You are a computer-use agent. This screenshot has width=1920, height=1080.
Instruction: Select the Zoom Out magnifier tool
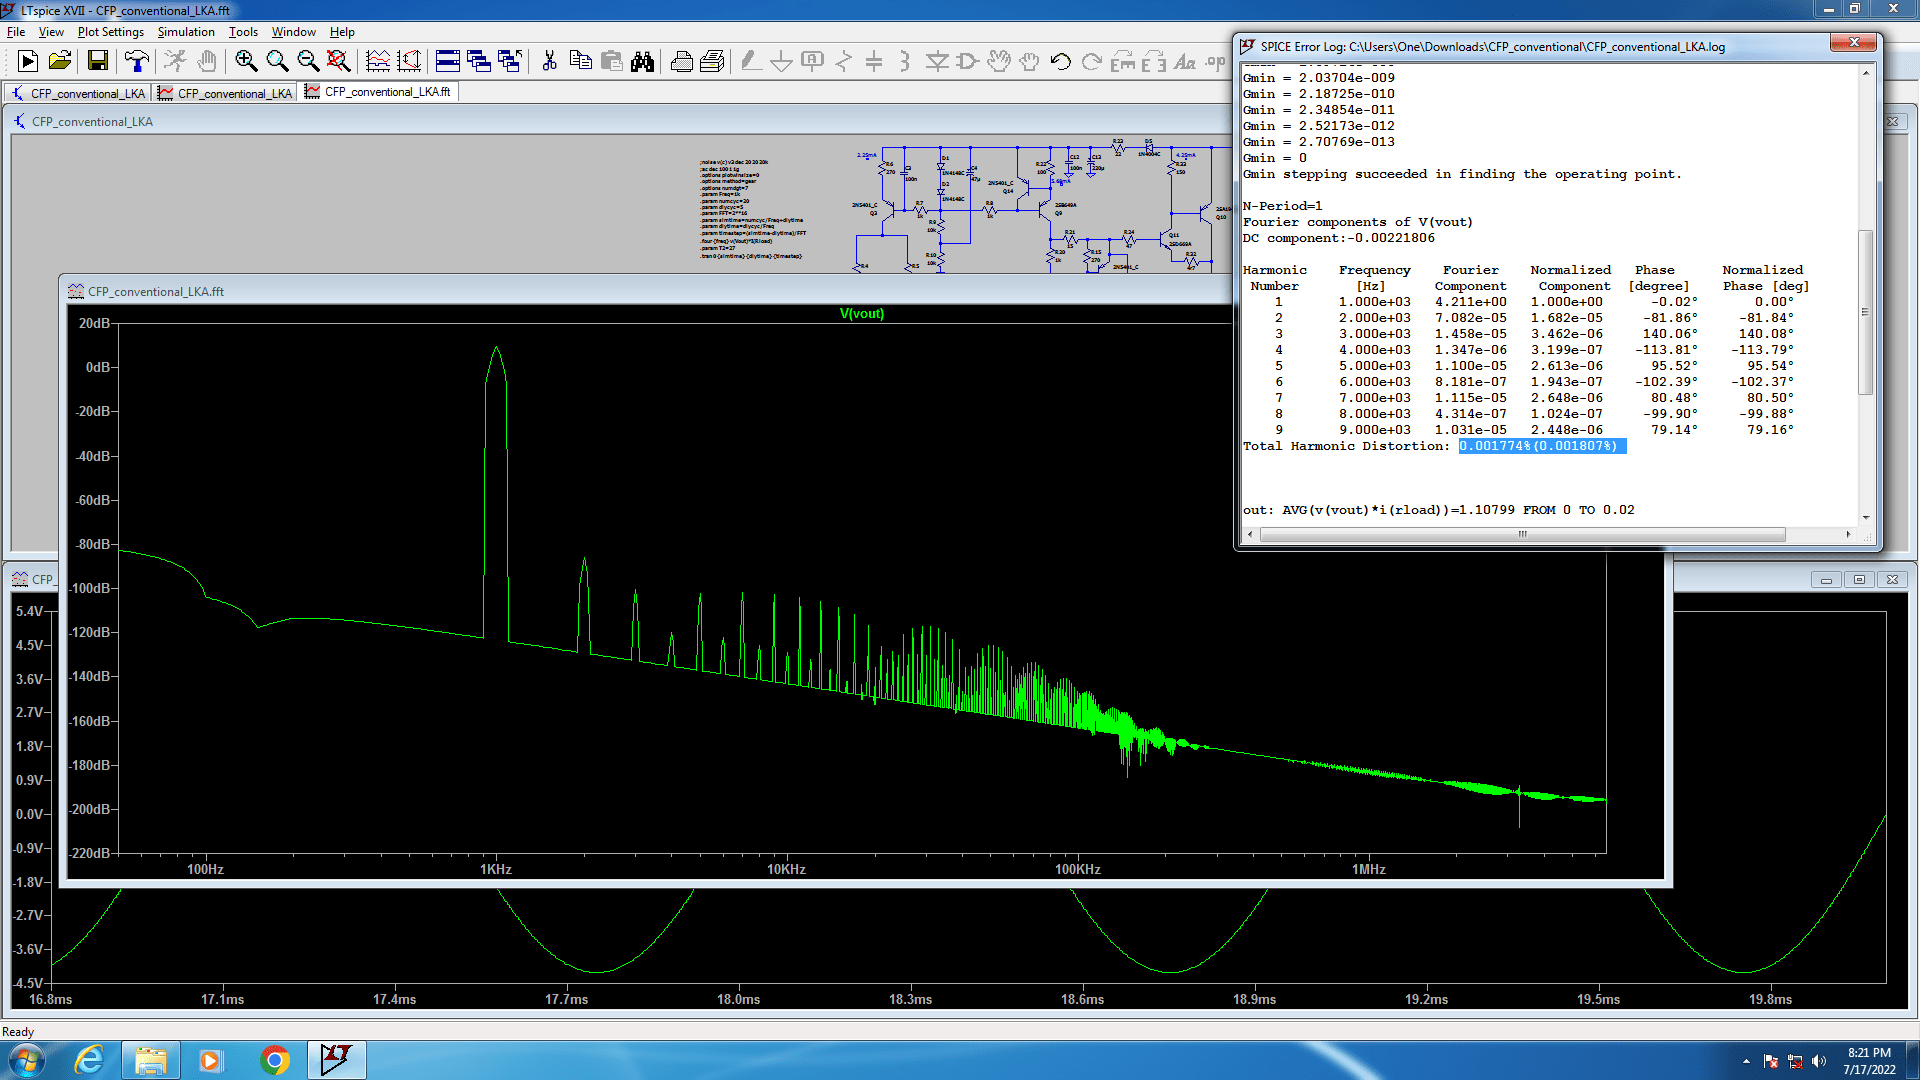[x=308, y=62]
